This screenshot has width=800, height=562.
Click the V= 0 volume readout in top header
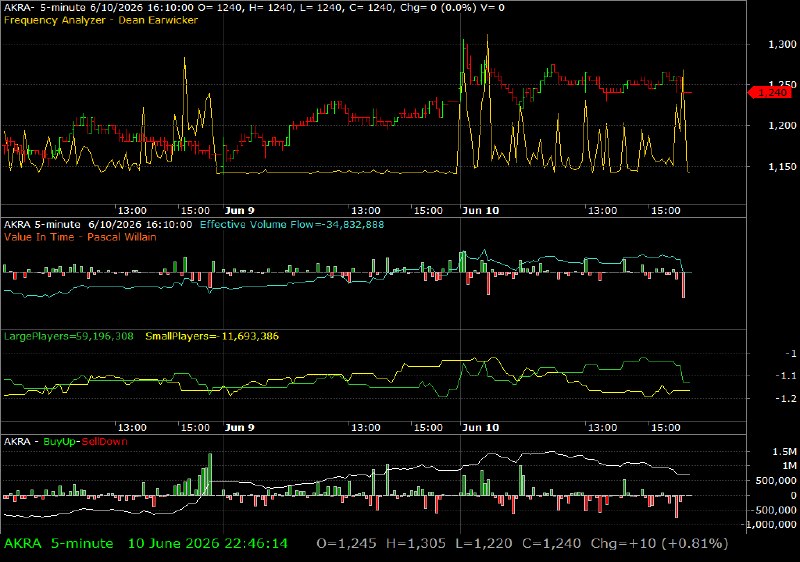491,8
